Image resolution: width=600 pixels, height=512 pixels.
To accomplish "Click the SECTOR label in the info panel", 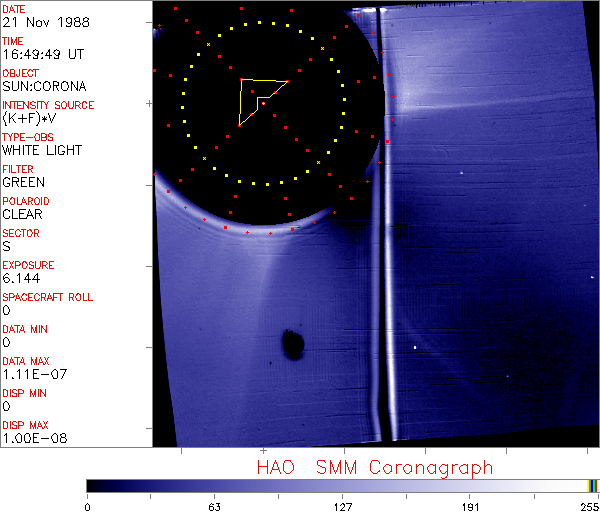I will pos(21,233).
